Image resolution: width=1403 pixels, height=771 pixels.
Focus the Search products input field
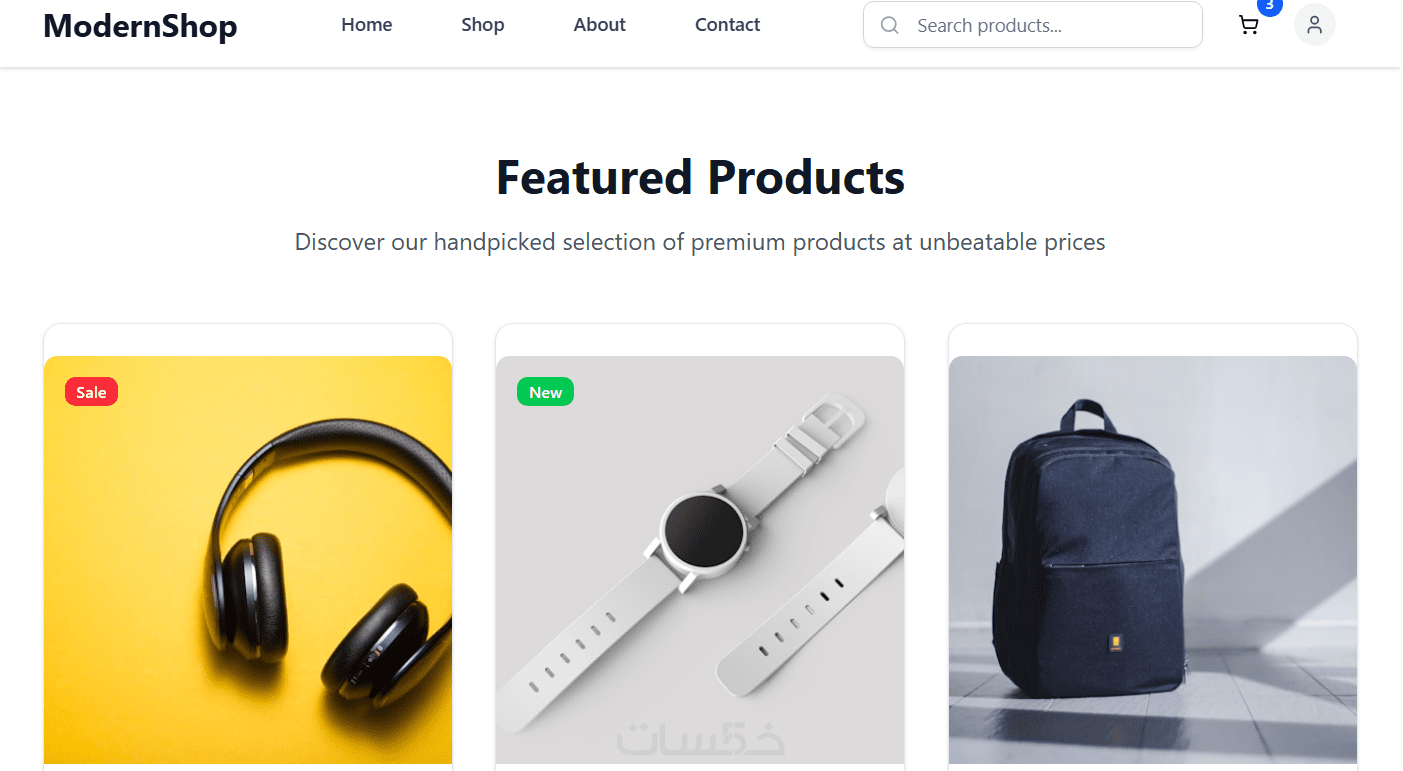pos(1033,25)
